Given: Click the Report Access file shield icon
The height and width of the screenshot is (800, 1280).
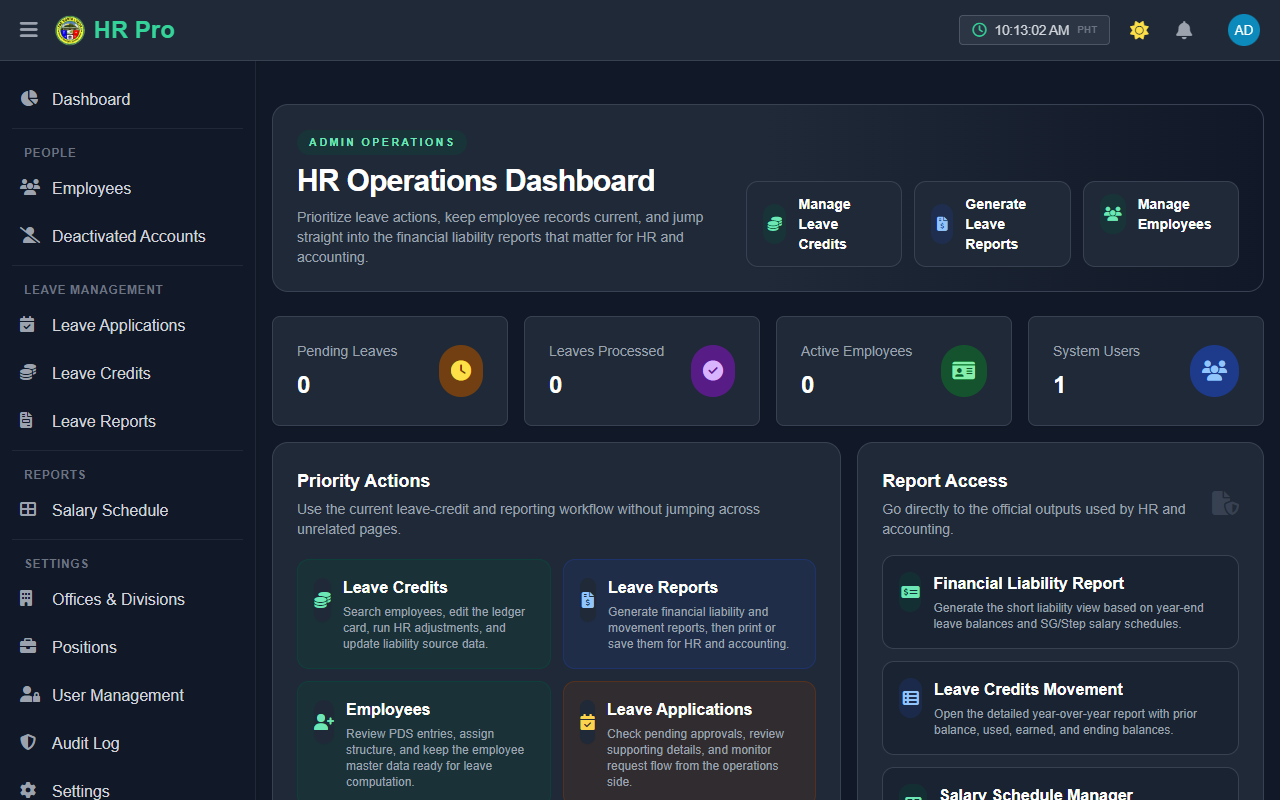Looking at the screenshot, I should tap(1225, 503).
